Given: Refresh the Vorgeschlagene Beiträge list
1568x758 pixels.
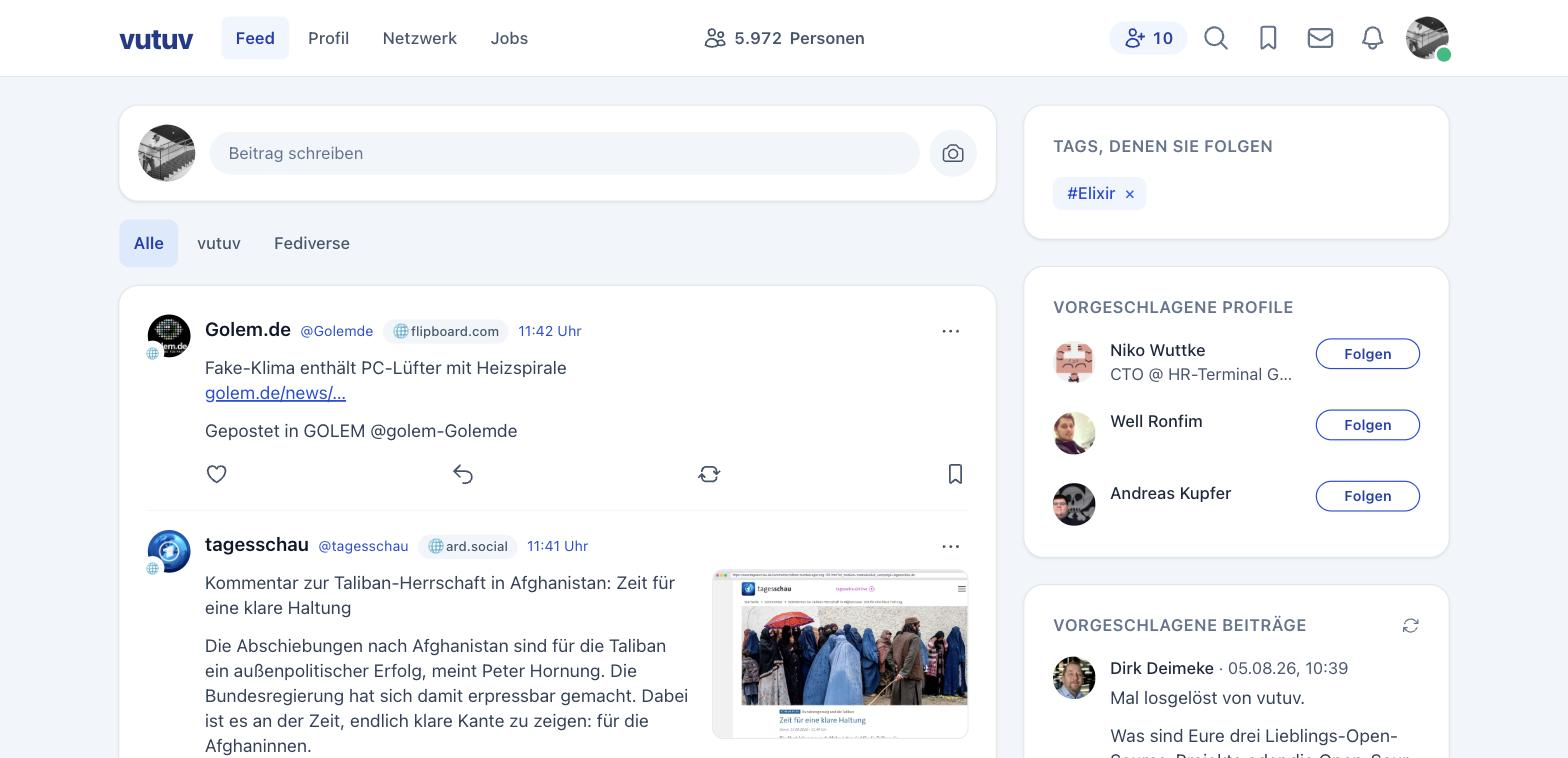Looking at the screenshot, I should click(1410, 626).
